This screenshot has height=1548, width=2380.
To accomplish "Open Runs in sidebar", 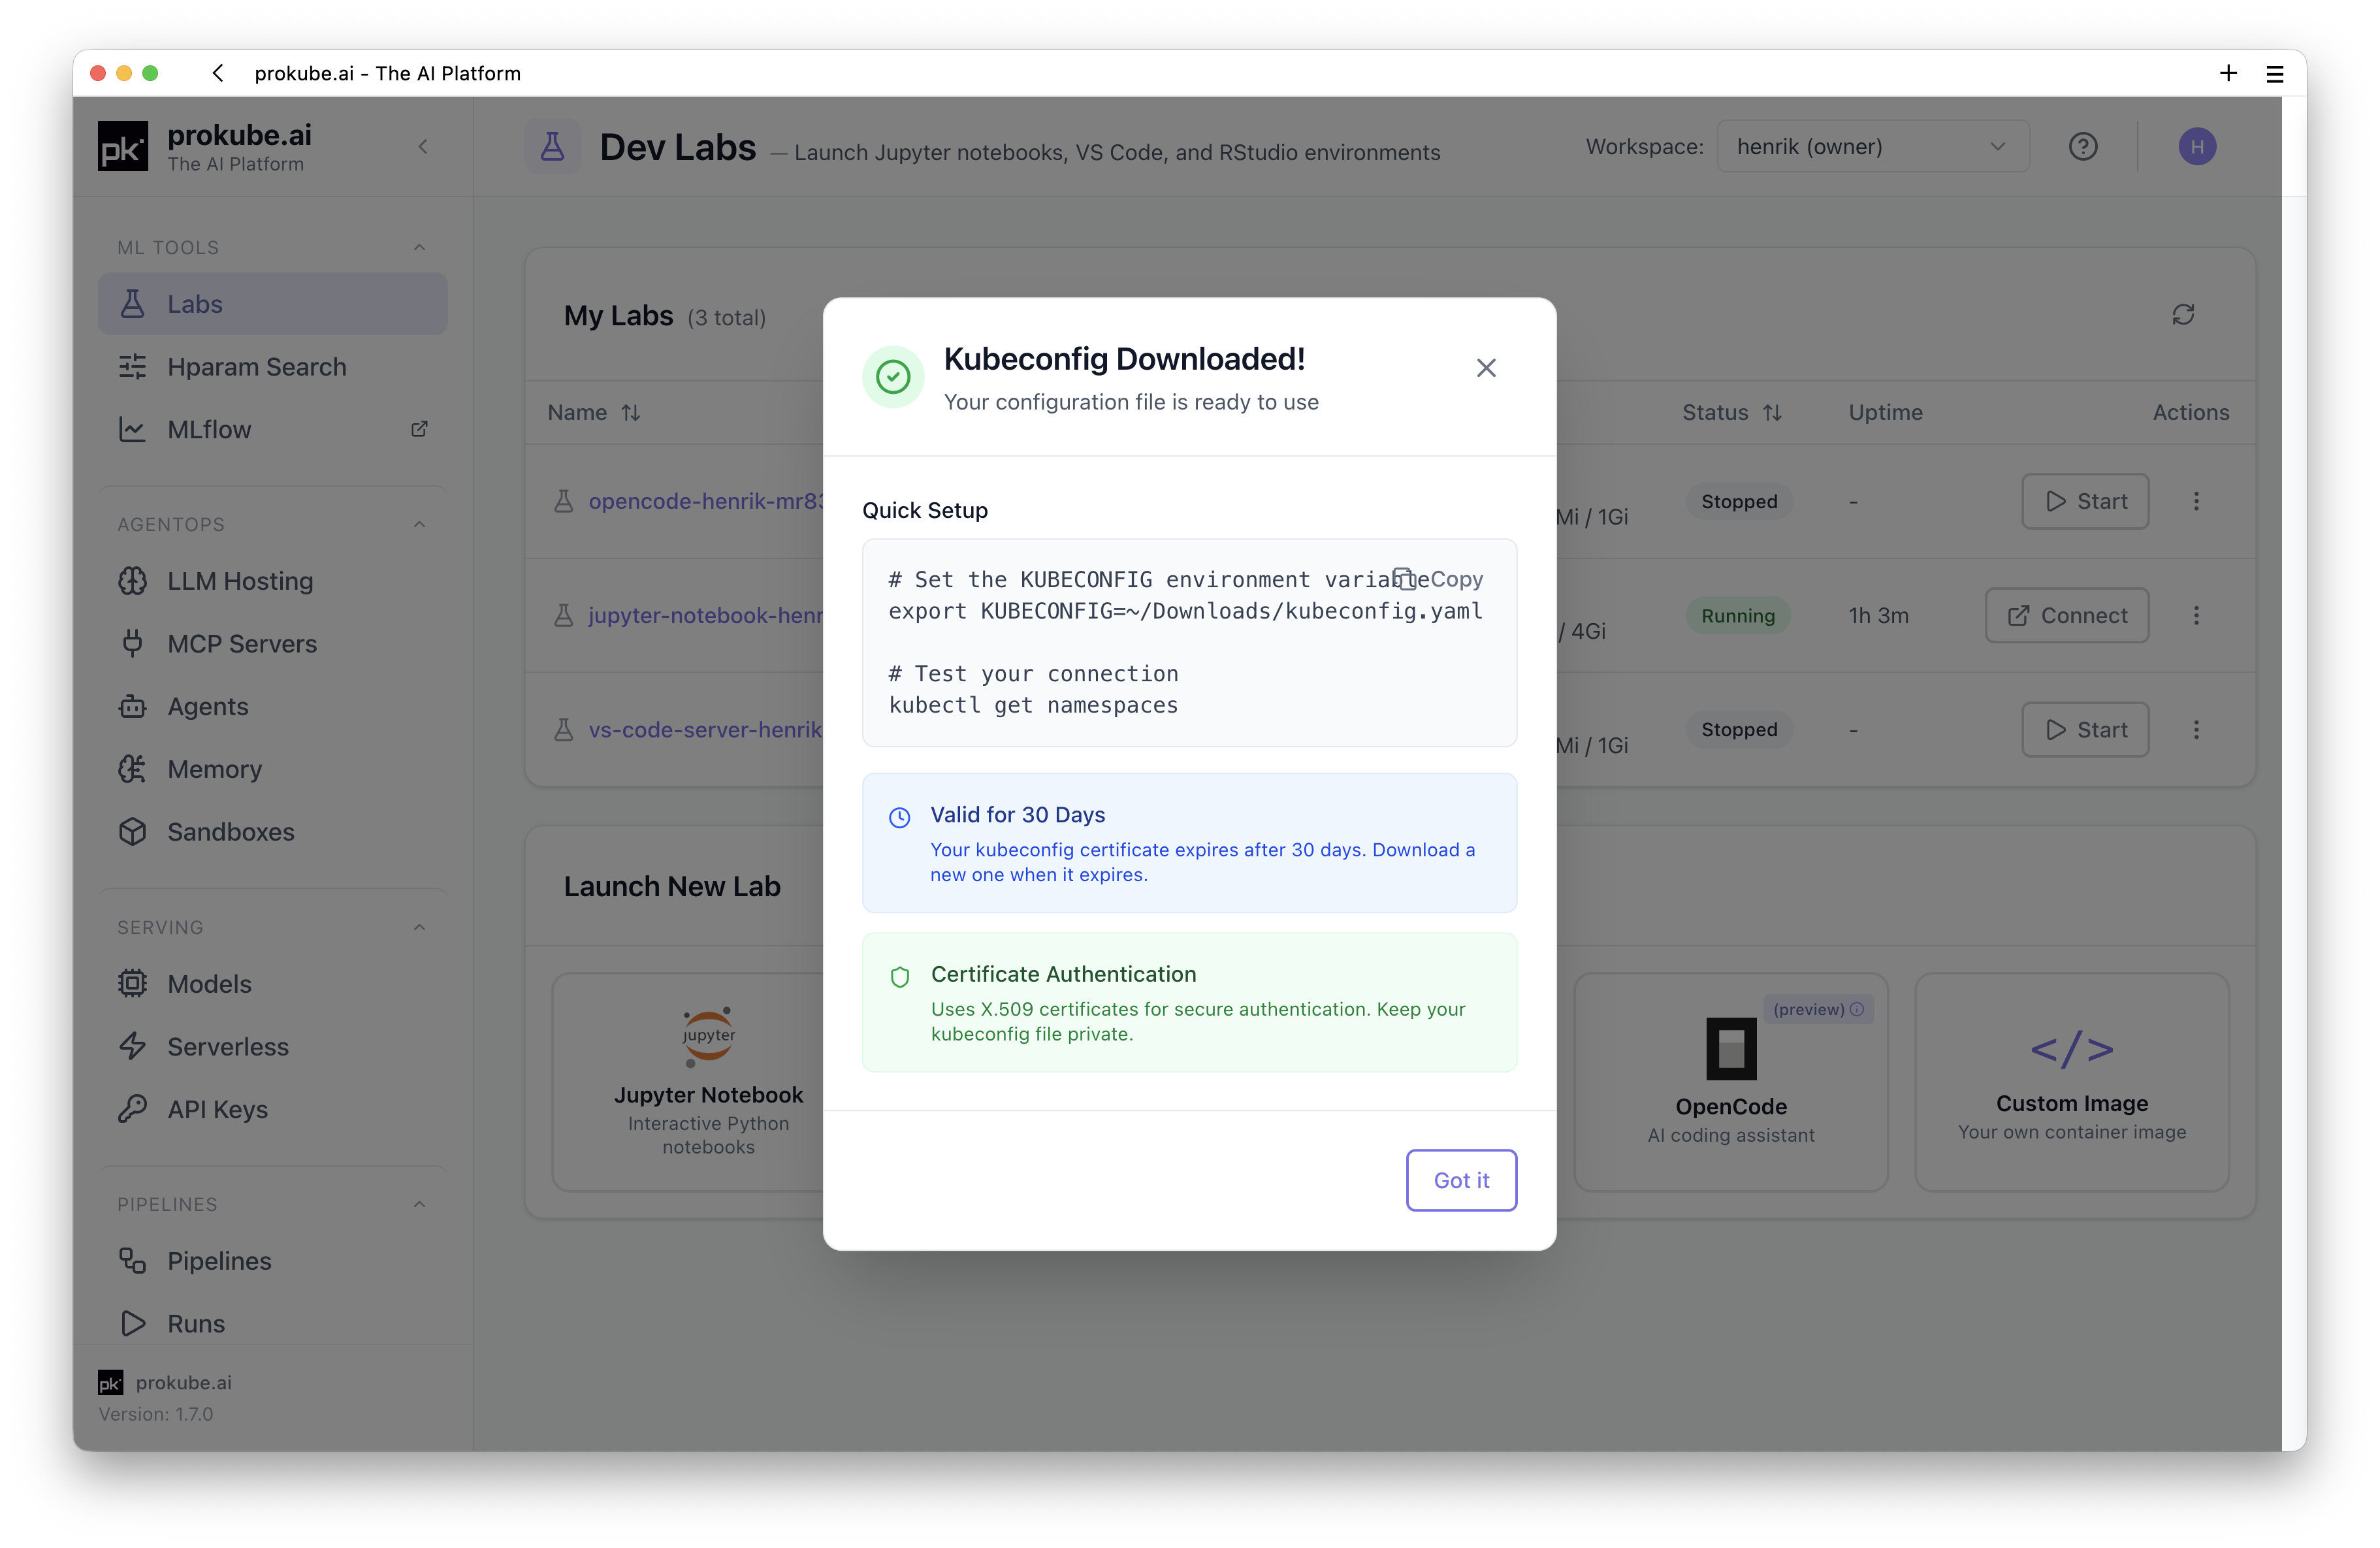I will coord(272,1324).
